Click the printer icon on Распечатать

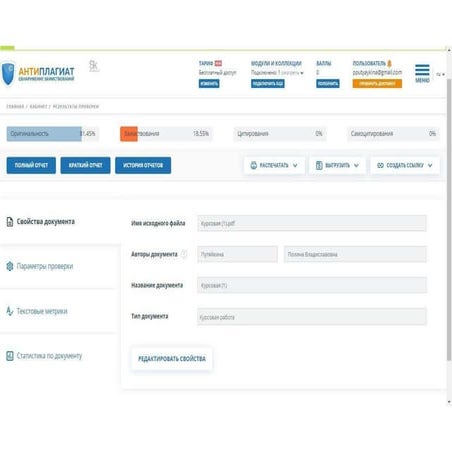coord(254,165)
